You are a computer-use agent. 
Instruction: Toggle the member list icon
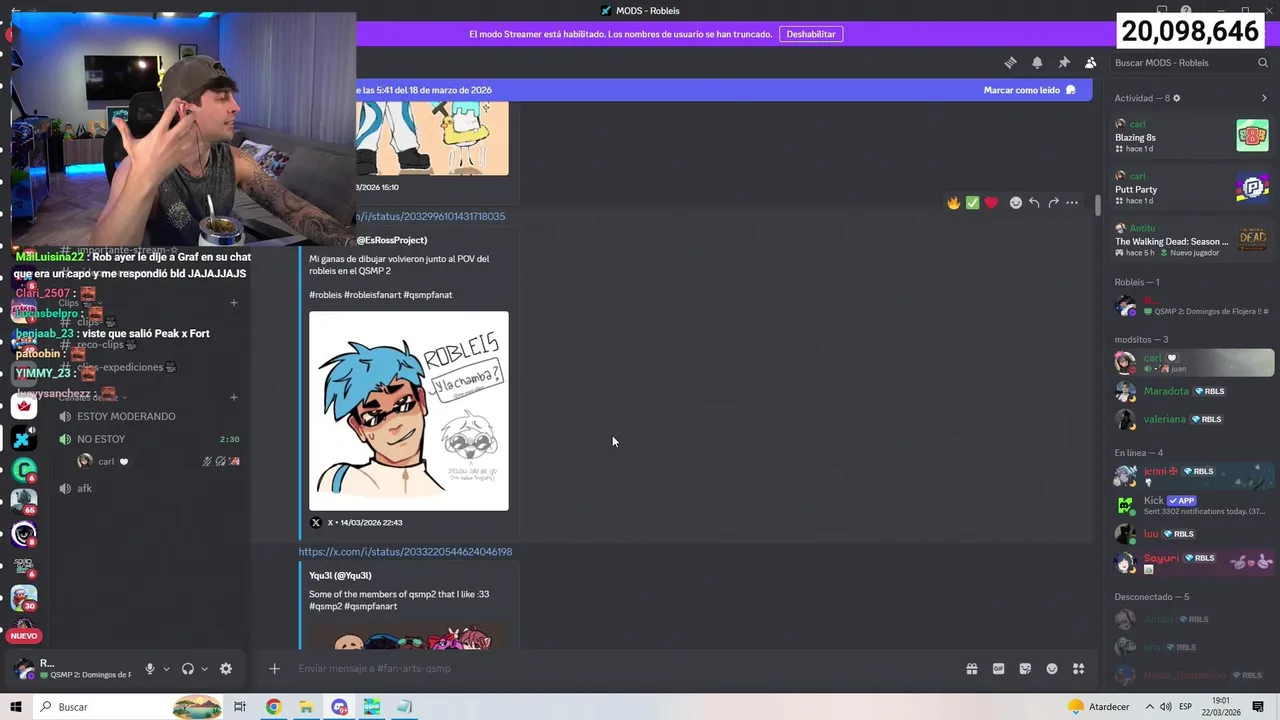pyautogui.click(x=1091, y=62)
